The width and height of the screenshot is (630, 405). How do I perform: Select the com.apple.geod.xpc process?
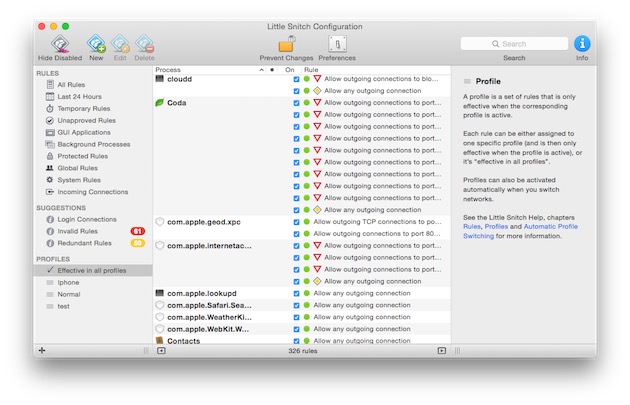[x=204, y=222]
